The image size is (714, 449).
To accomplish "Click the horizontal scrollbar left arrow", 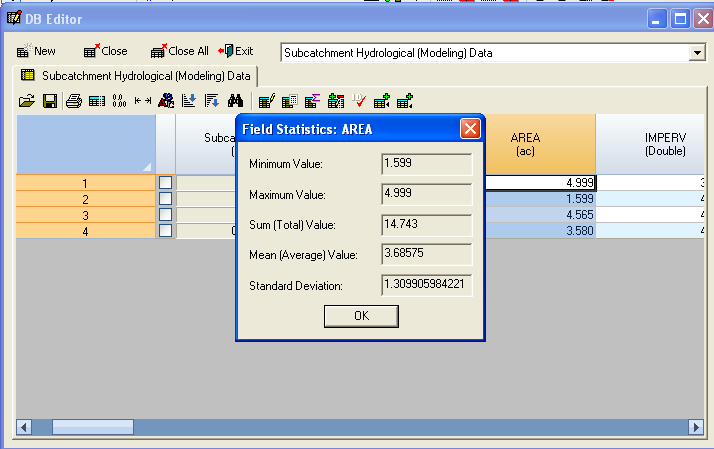I will coord(24,427).
